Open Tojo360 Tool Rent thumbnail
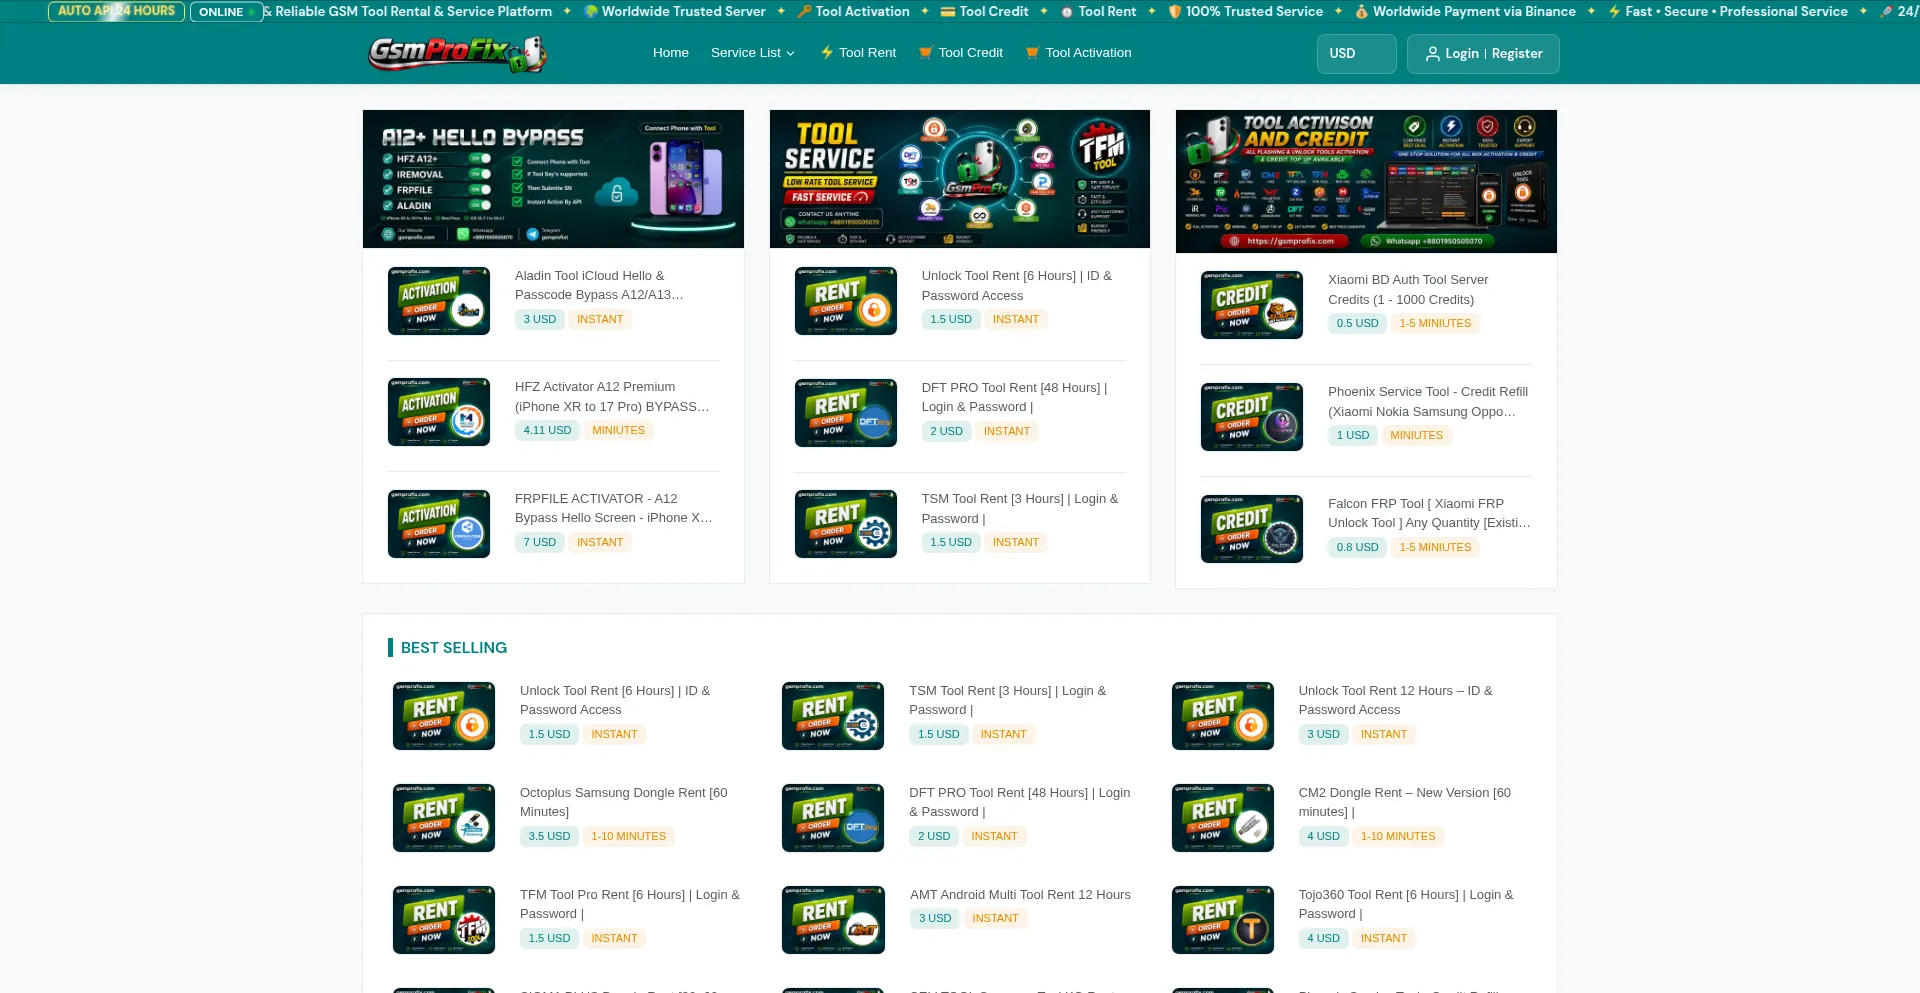1920x993 pixels. click(1223, 920)
